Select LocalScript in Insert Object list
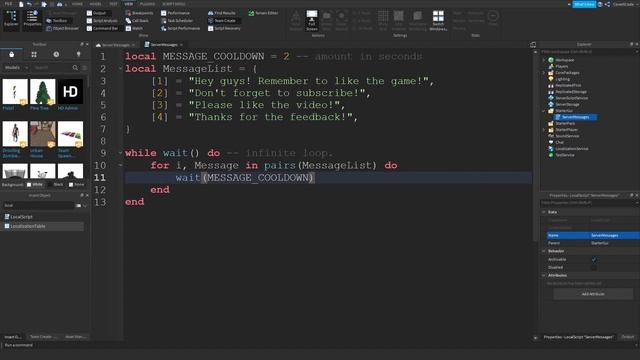This screenshot has width=640, height=360. pos(43,217)
